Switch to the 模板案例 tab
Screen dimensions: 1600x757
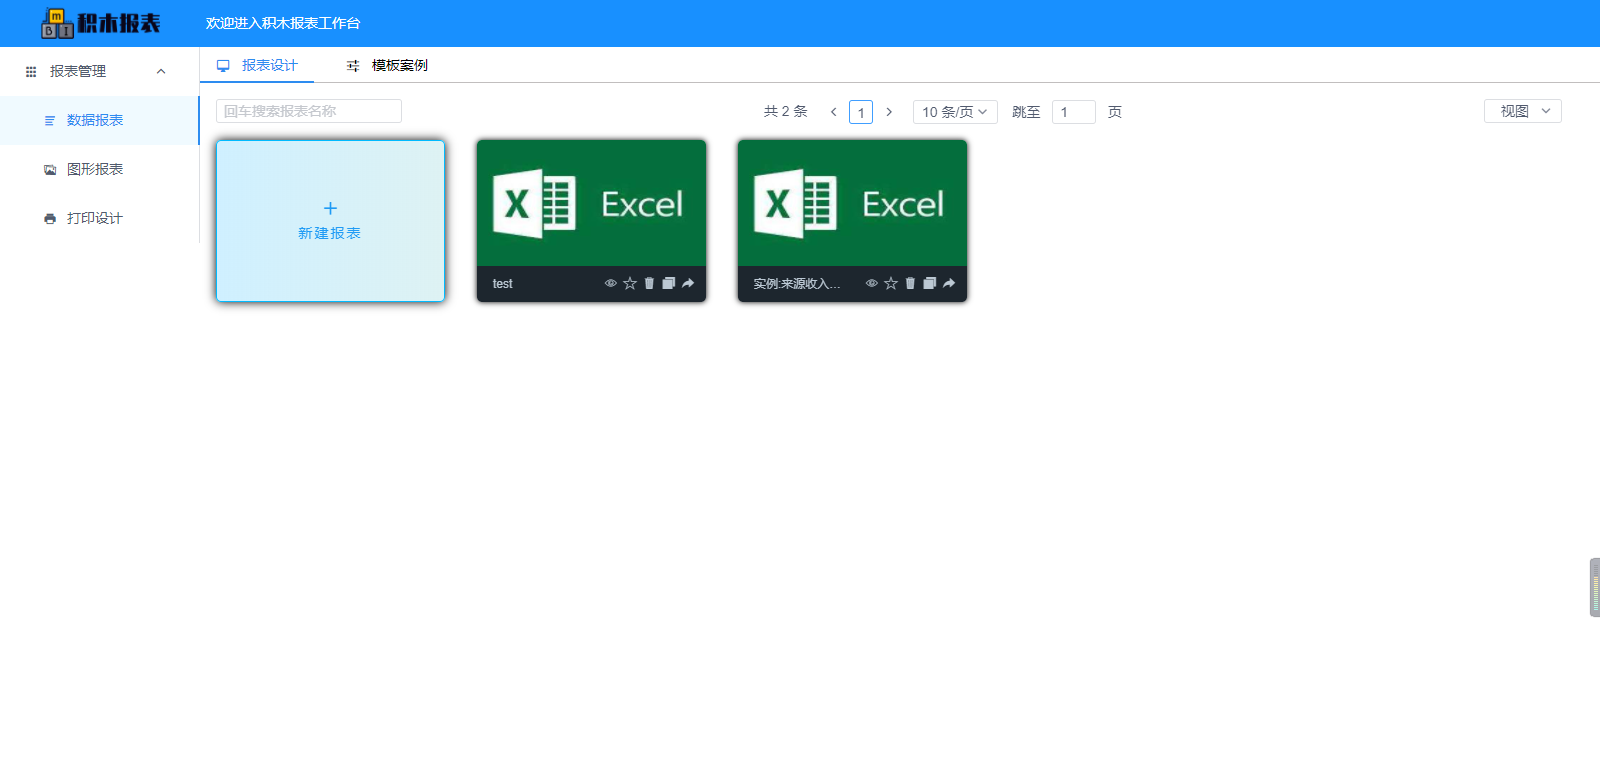[x=387, y=65]
